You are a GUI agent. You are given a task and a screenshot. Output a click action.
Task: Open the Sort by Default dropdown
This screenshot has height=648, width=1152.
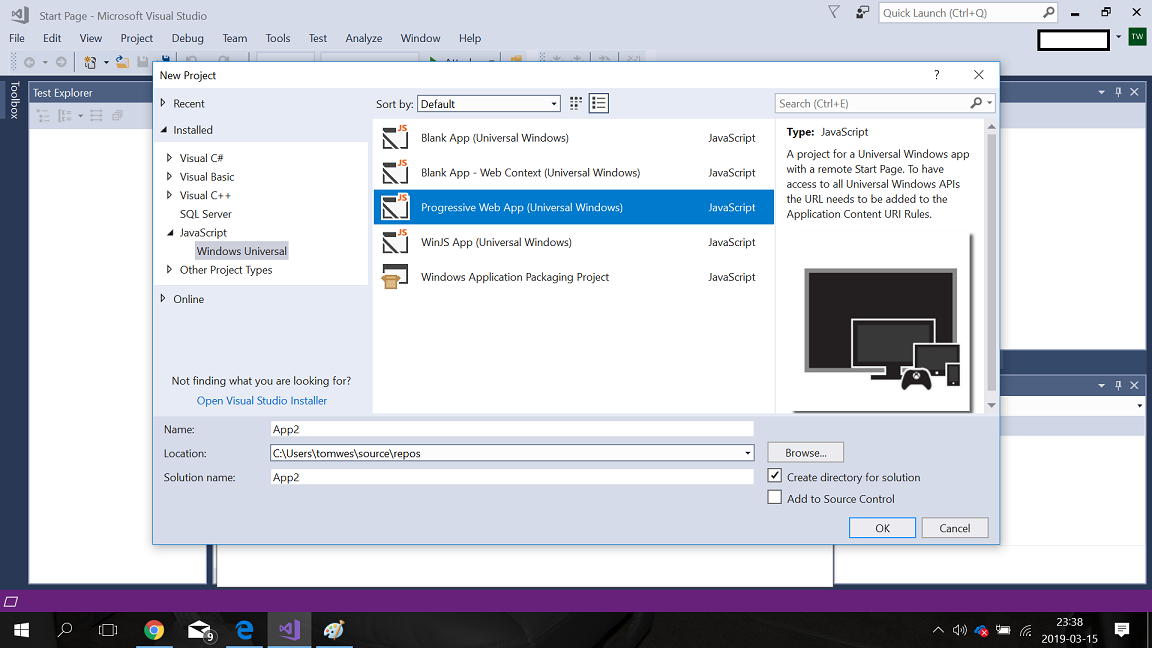pyautogui.click(x=489, y=104)
